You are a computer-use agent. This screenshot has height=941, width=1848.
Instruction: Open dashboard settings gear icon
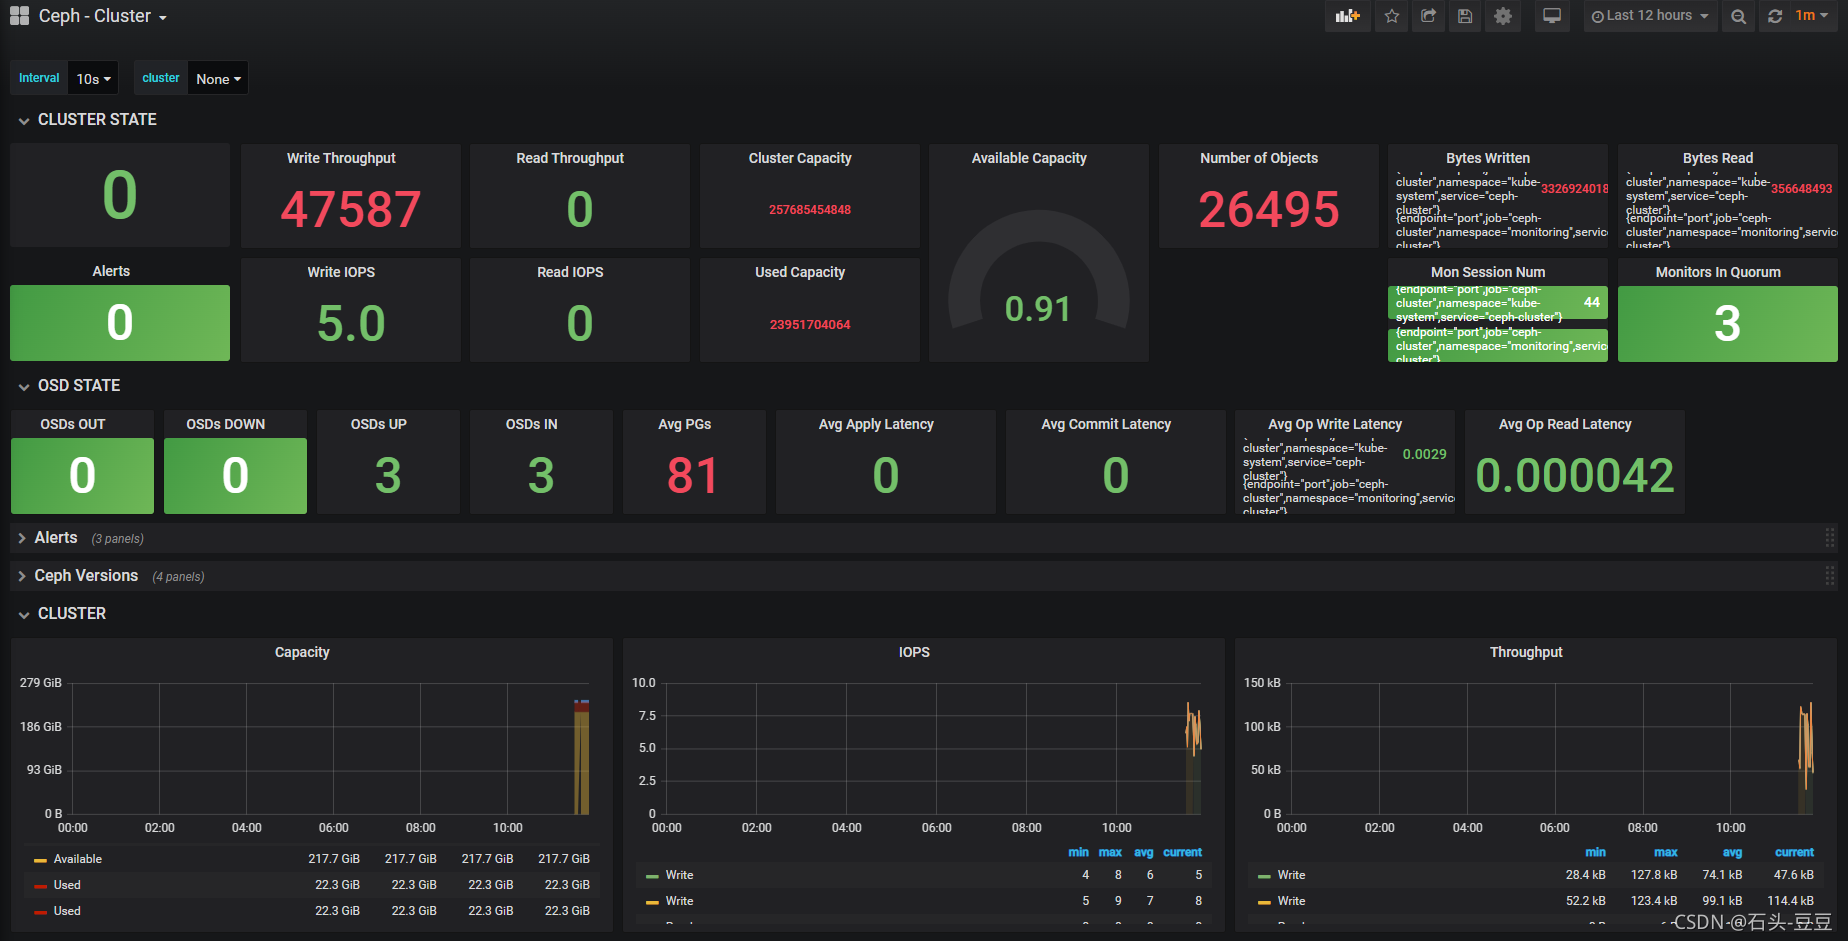(1503, 16)
